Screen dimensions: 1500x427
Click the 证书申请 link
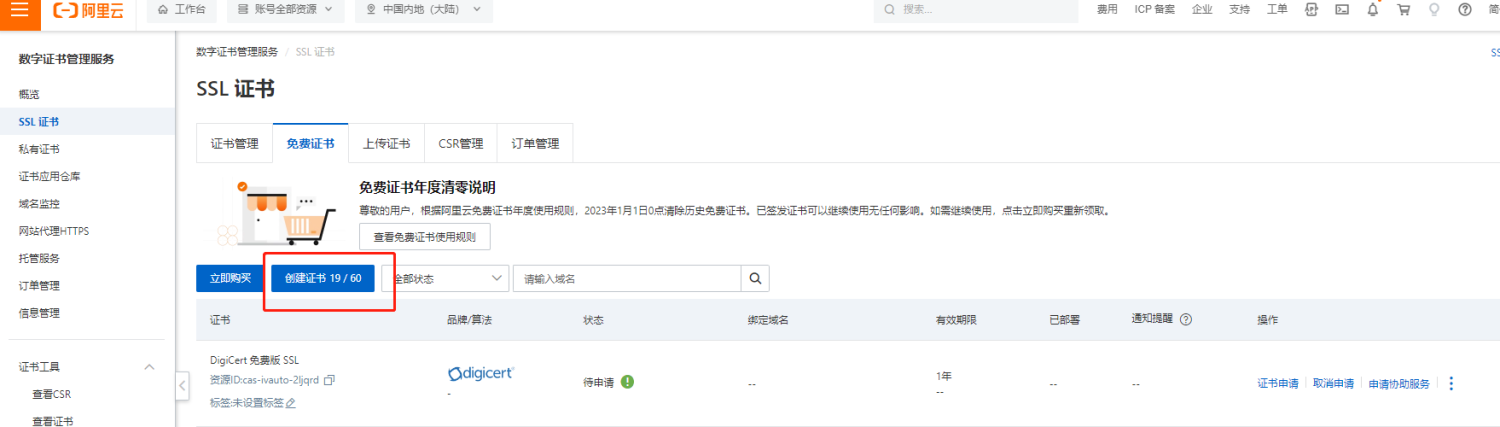[x=1277, y=383]
